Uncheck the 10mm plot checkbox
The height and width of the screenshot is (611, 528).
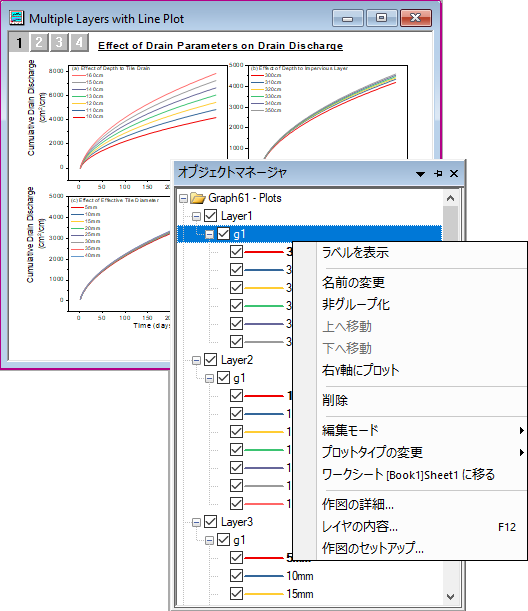click(236, 576)
